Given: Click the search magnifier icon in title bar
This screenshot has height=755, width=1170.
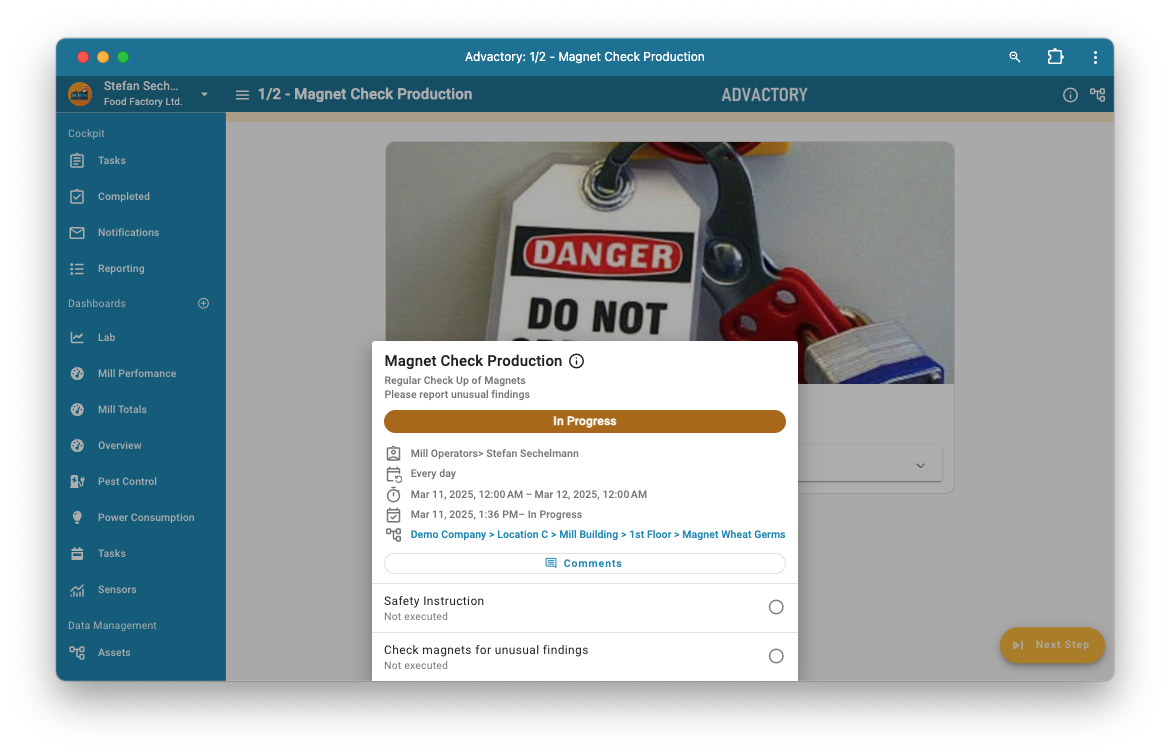Looking at the screenshot, I should tap(1015, 57).
